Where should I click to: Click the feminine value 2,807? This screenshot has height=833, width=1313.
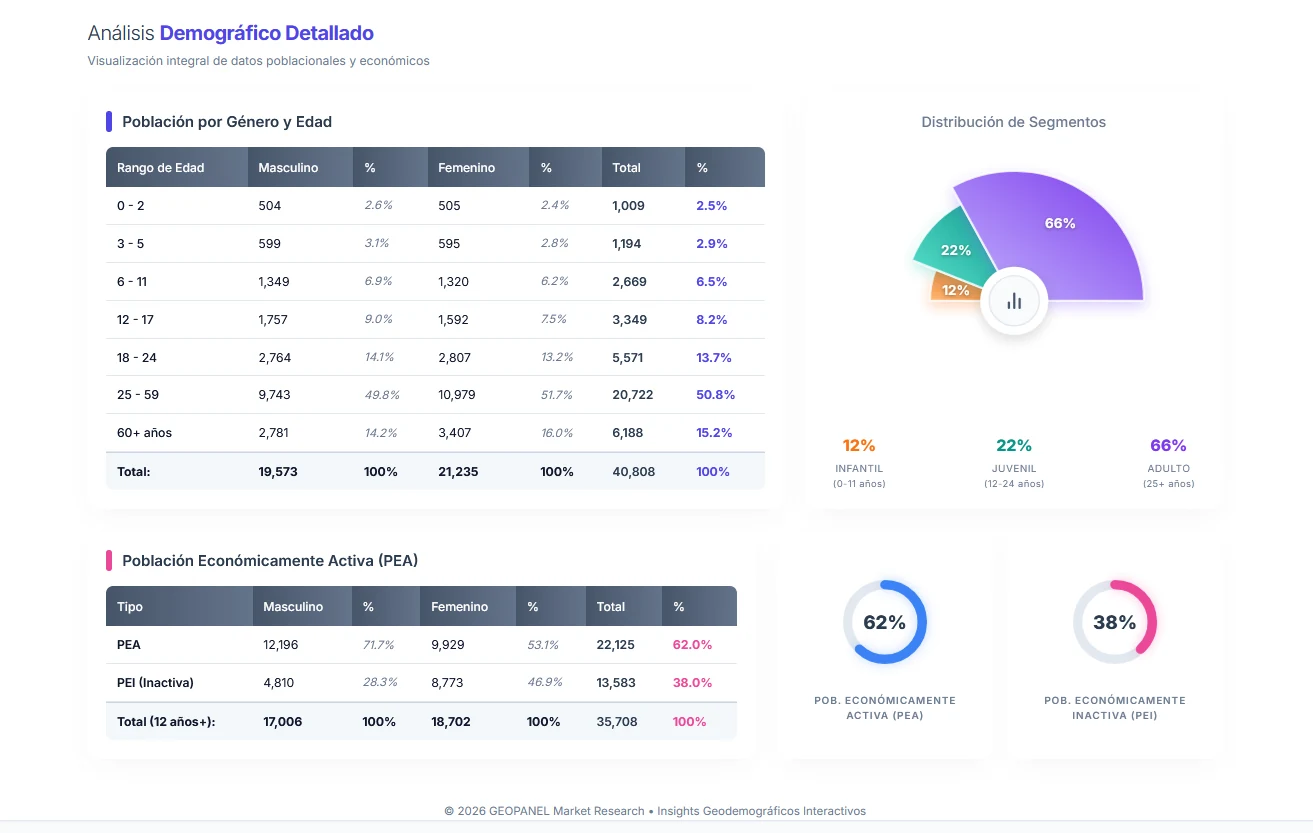455,358
